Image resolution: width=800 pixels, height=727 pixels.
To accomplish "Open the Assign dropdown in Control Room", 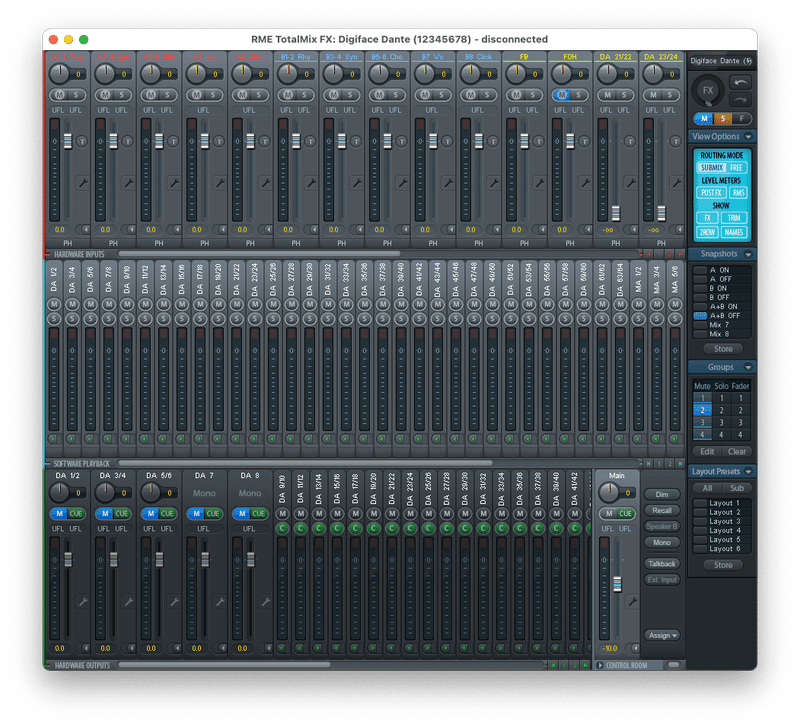I will (x=662, y=635).
